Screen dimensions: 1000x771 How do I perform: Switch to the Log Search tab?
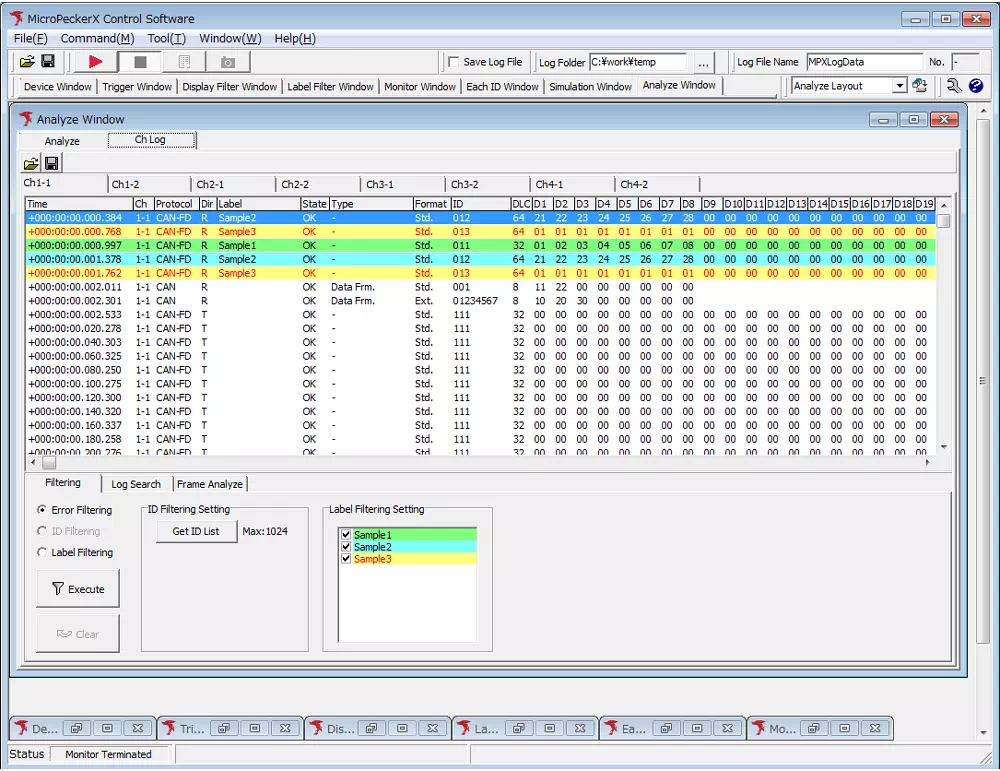click(136, 484)
